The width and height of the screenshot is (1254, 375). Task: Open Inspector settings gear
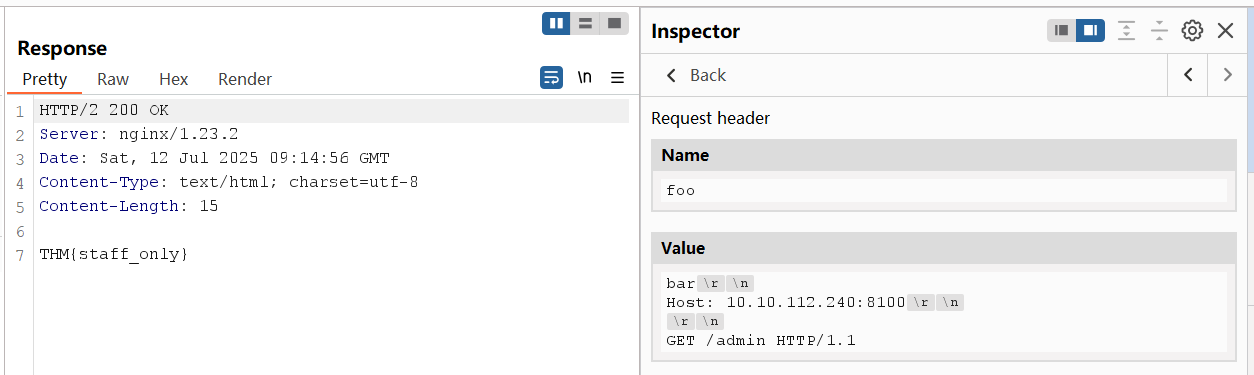(x=1192, y=31)
